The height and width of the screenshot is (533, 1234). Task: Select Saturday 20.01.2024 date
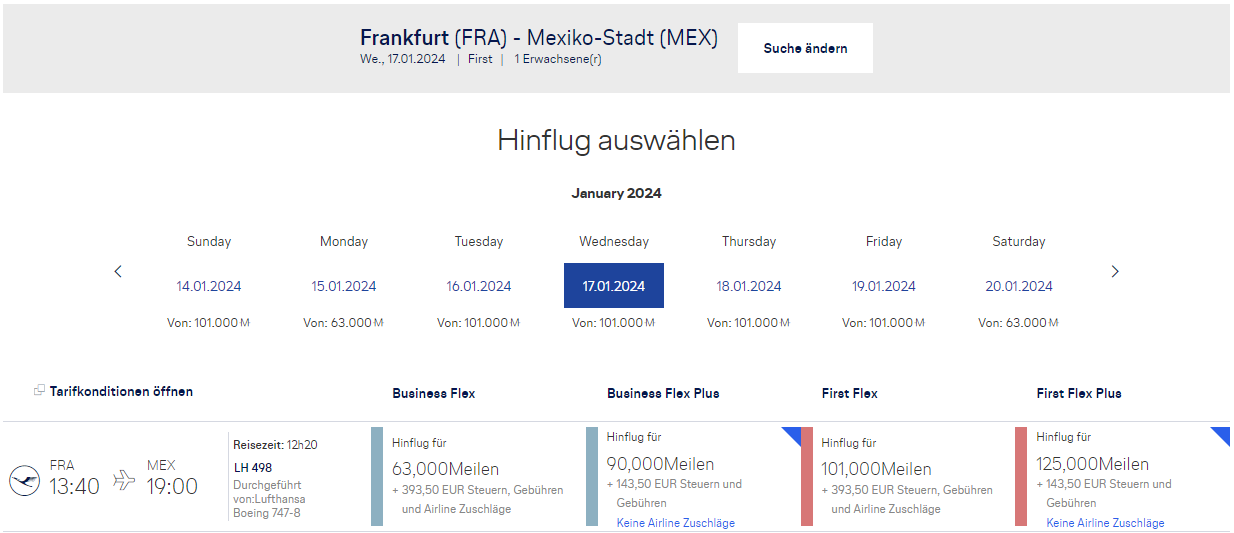pyautogui.click(x=1019, y=286)
